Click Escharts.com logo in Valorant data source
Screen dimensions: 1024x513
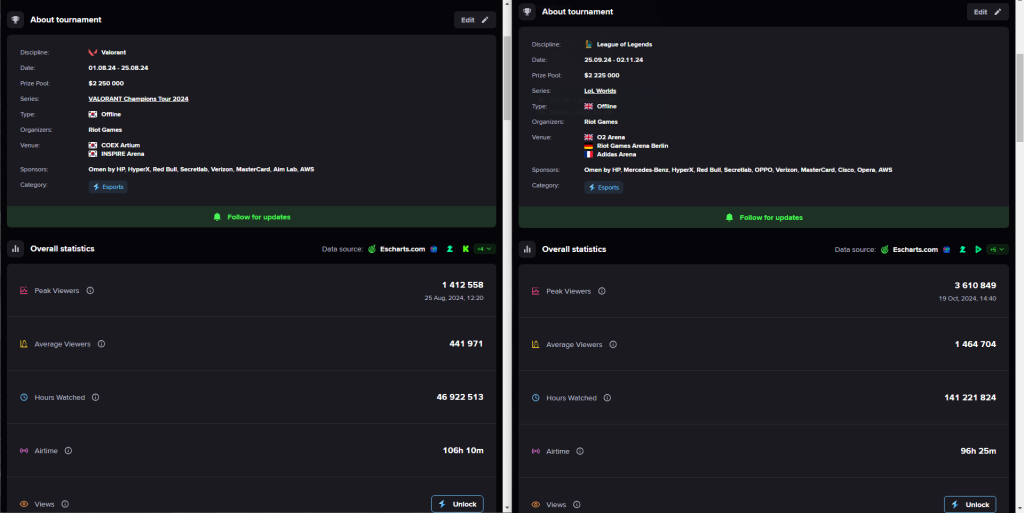coord(398,249)
